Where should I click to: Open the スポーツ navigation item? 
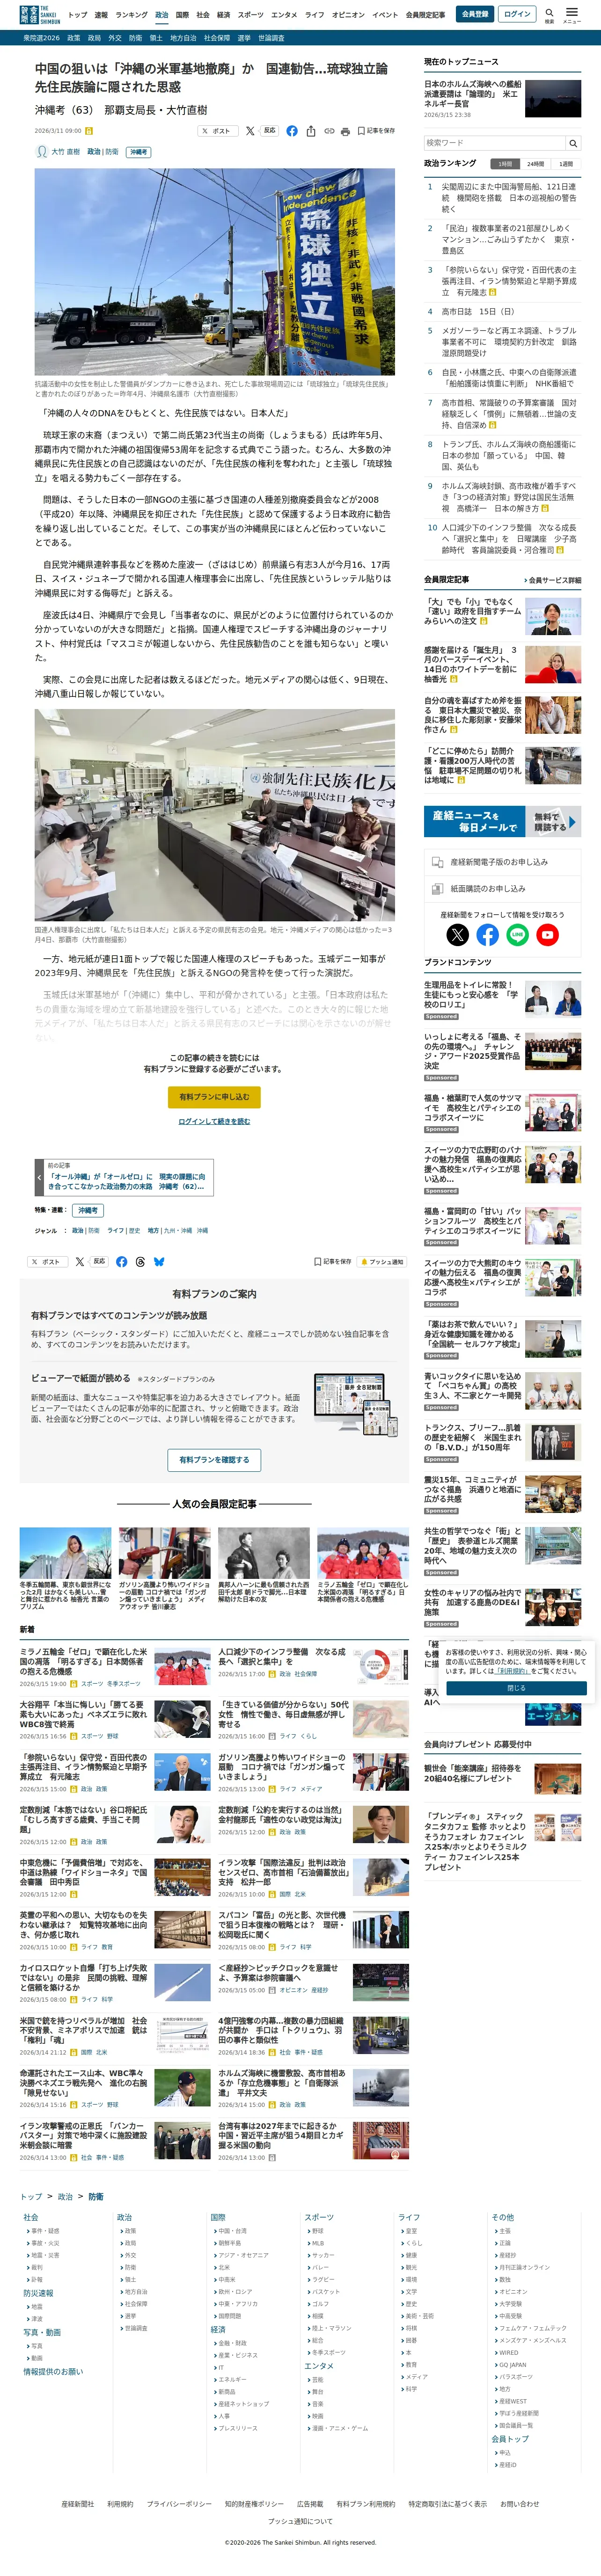(251, 15)
